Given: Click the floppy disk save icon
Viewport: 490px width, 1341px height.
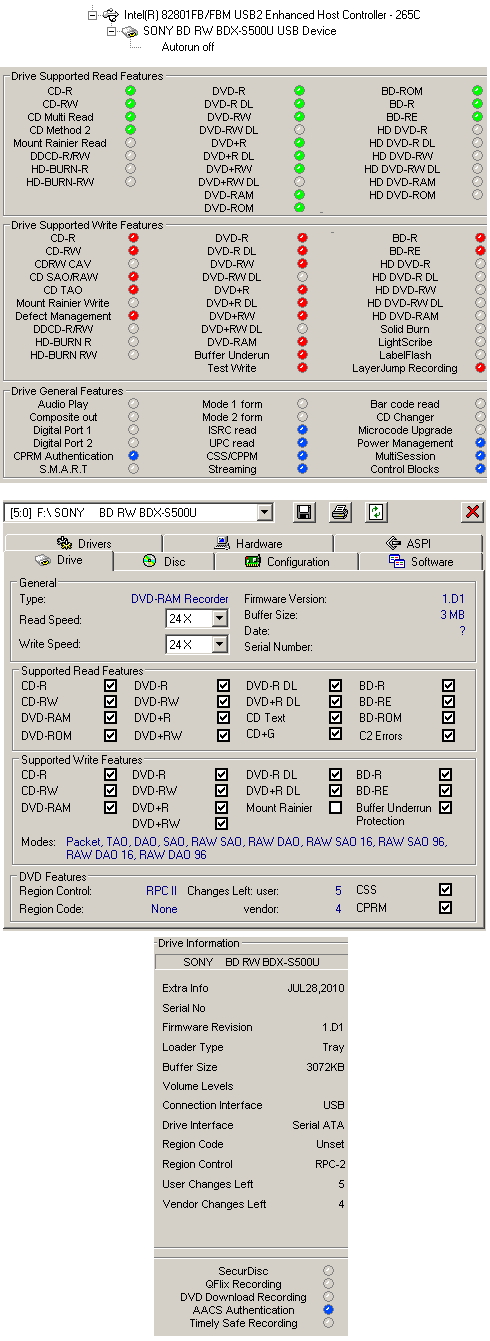Looking at the screenshot, I should [x=304, y=512].
